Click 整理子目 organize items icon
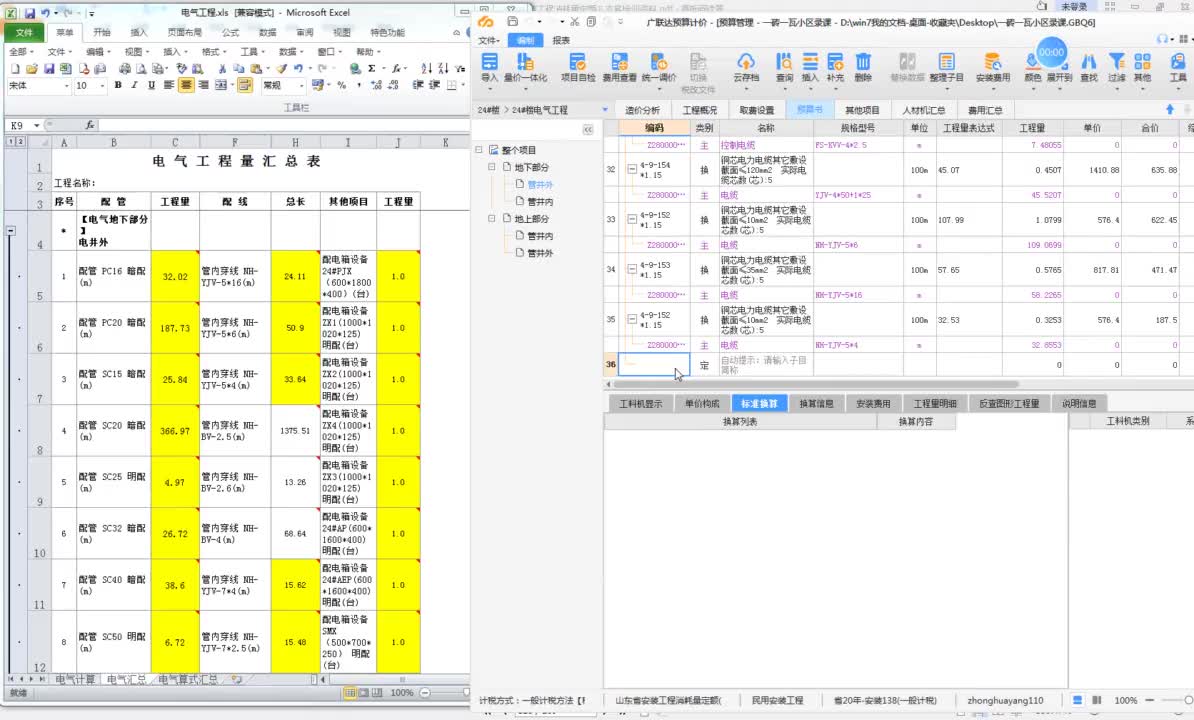This screenshot has width=1194, height=720. click(x=947, y=62)
